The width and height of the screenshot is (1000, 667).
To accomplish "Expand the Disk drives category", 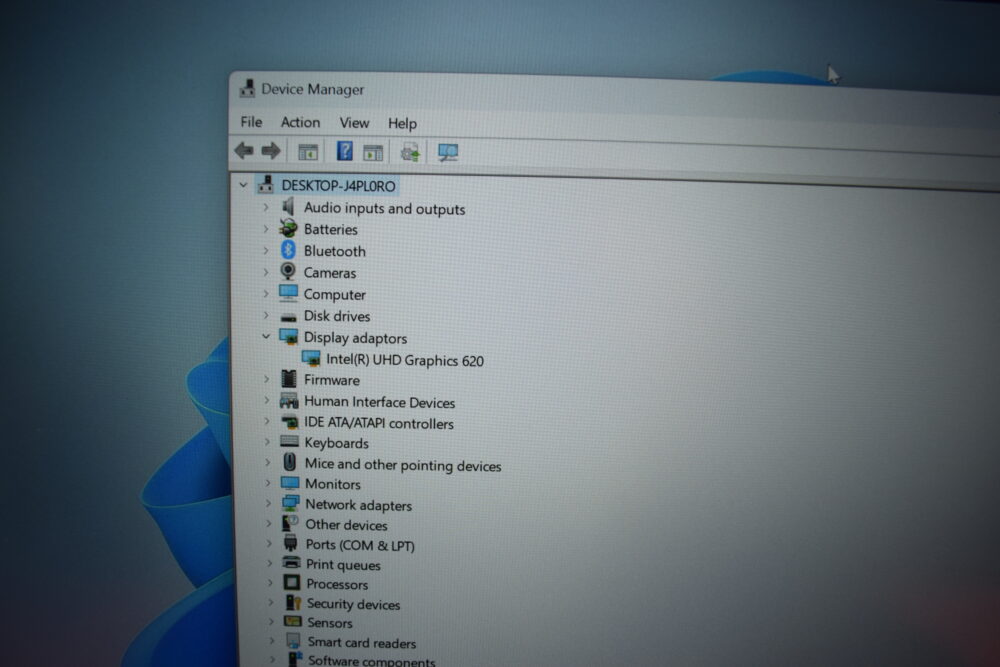I will (266, 315).
